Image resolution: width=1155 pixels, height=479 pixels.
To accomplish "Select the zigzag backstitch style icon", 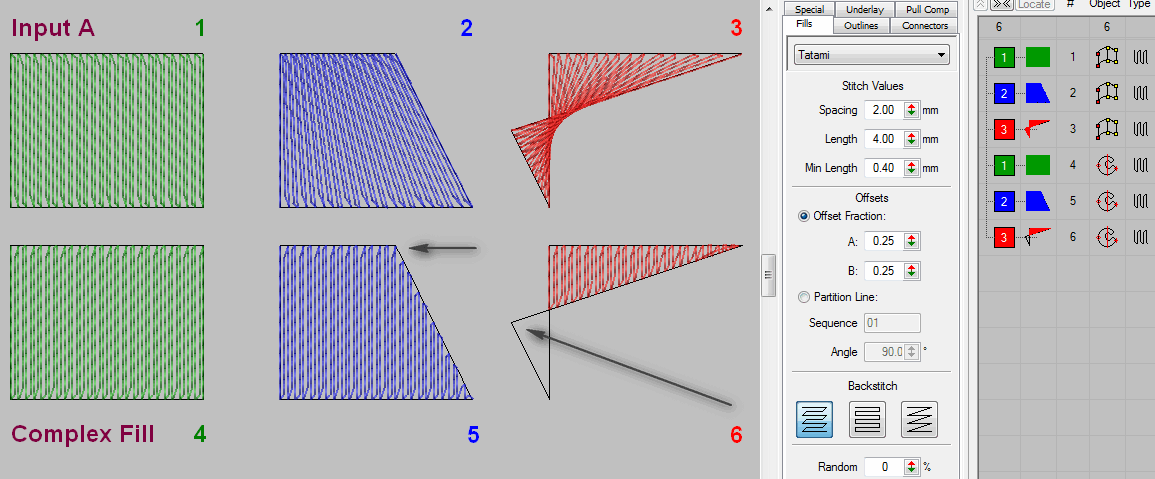I will tap(919, 419).
